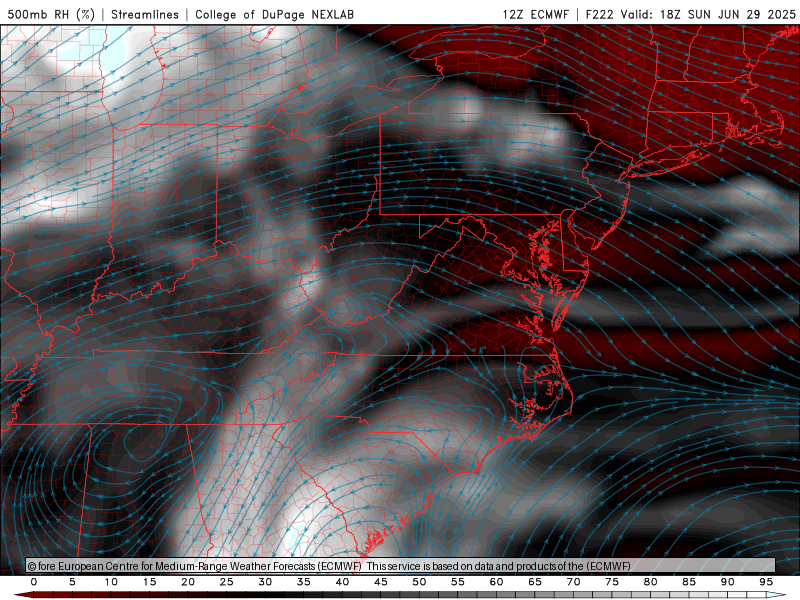
Task: Click the "65" color bar label
Action: pos(535,582)
